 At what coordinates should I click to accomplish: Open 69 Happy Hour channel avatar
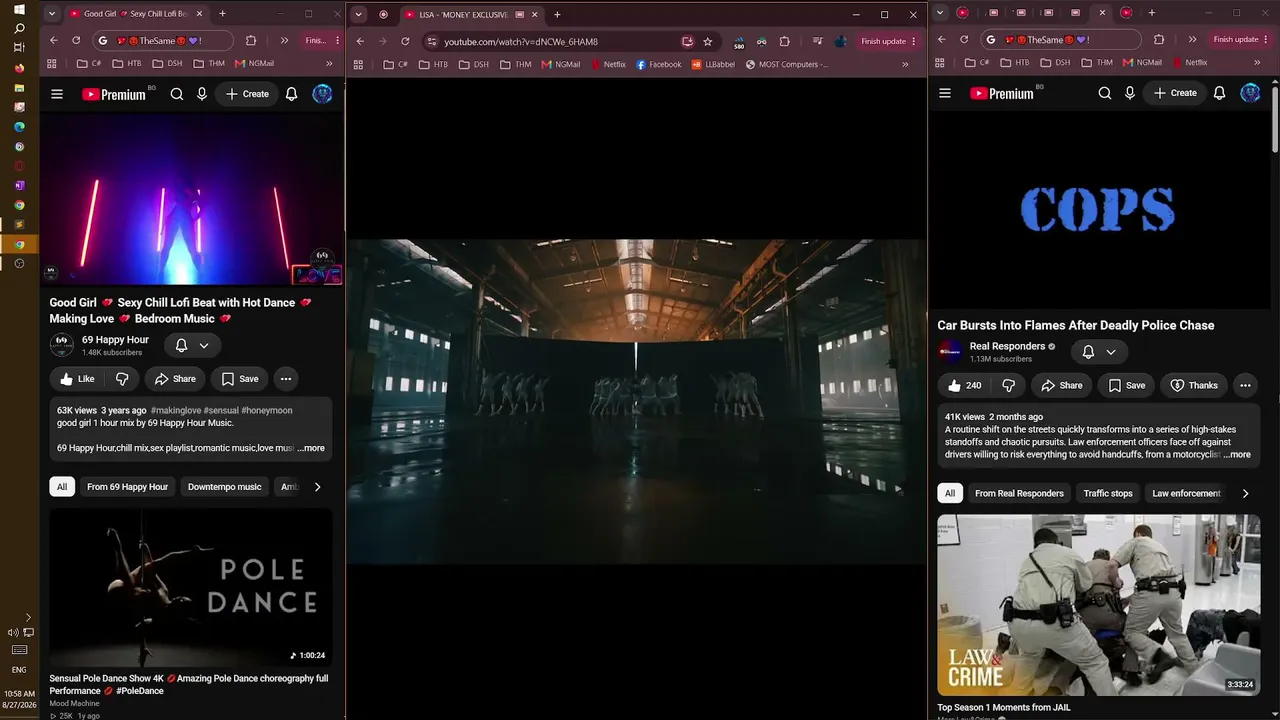pos(62,345)
